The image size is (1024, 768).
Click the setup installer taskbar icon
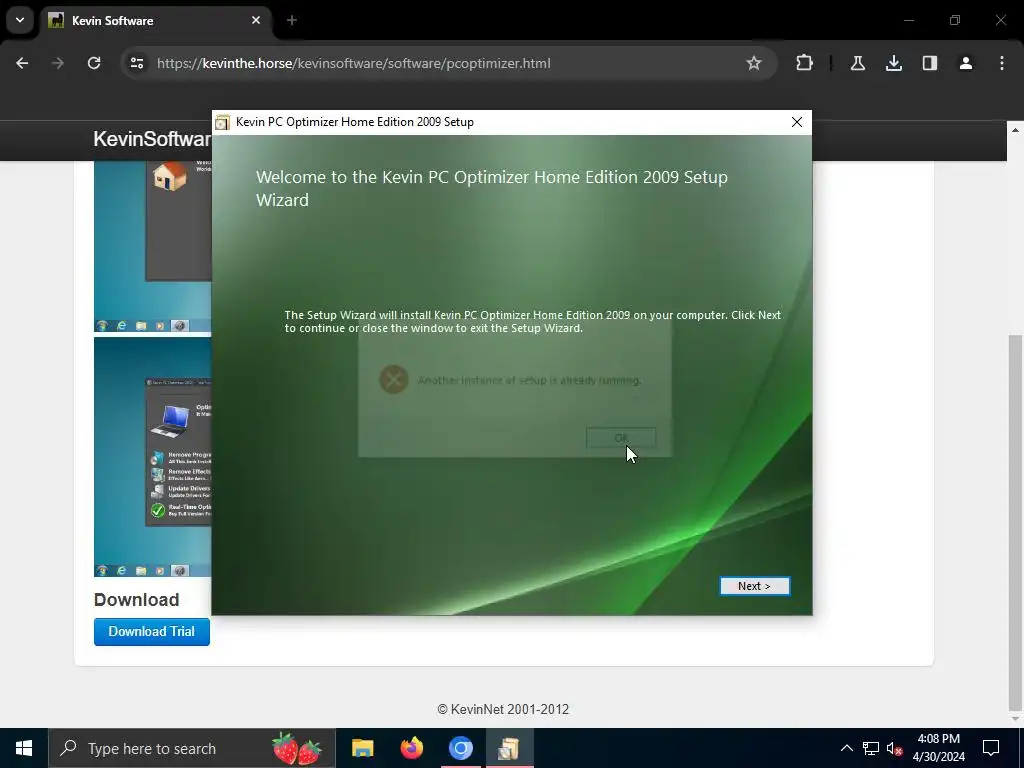(509, 748)
